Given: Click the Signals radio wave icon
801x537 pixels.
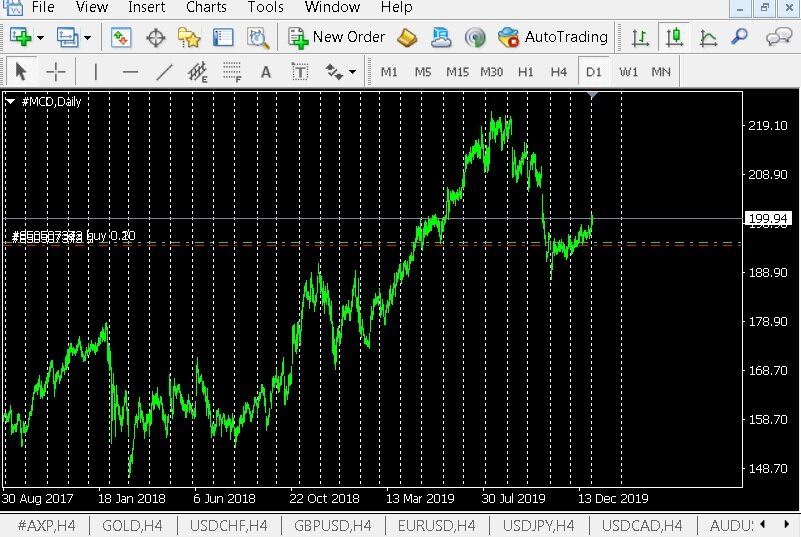Looking at the screenshot, I should click(x=475, y=38).
